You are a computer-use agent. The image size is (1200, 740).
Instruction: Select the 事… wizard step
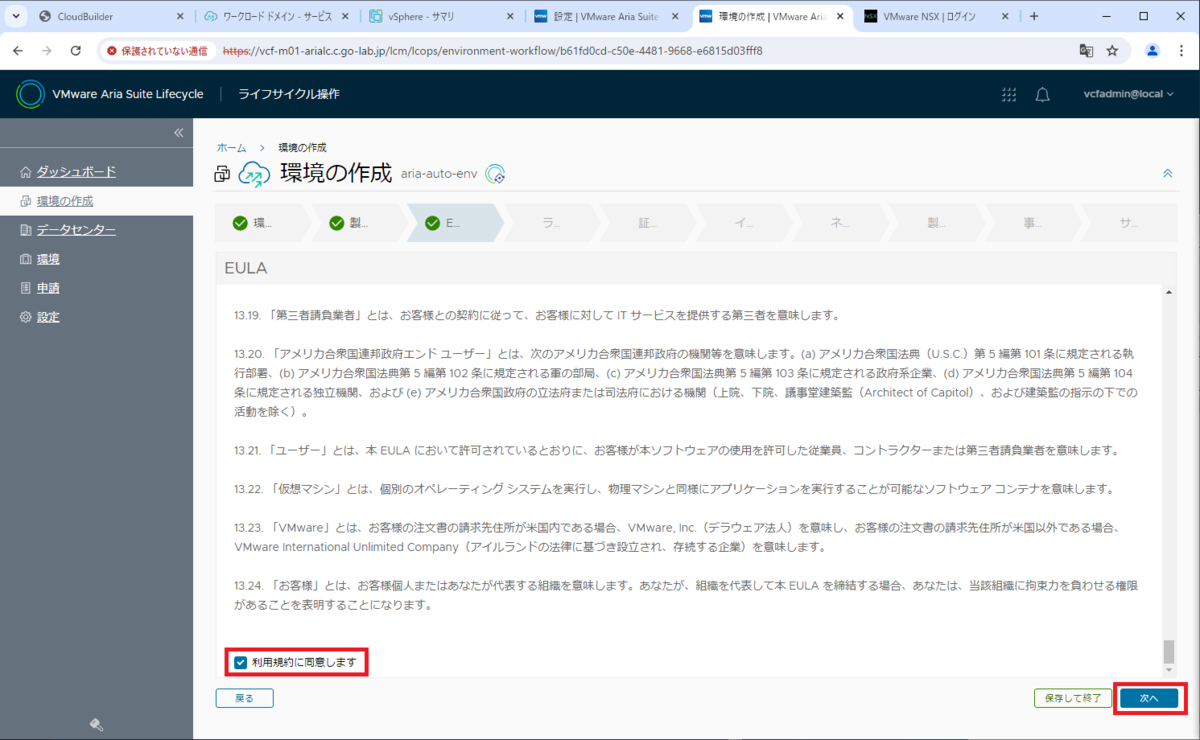click(x=1033, y=223)
